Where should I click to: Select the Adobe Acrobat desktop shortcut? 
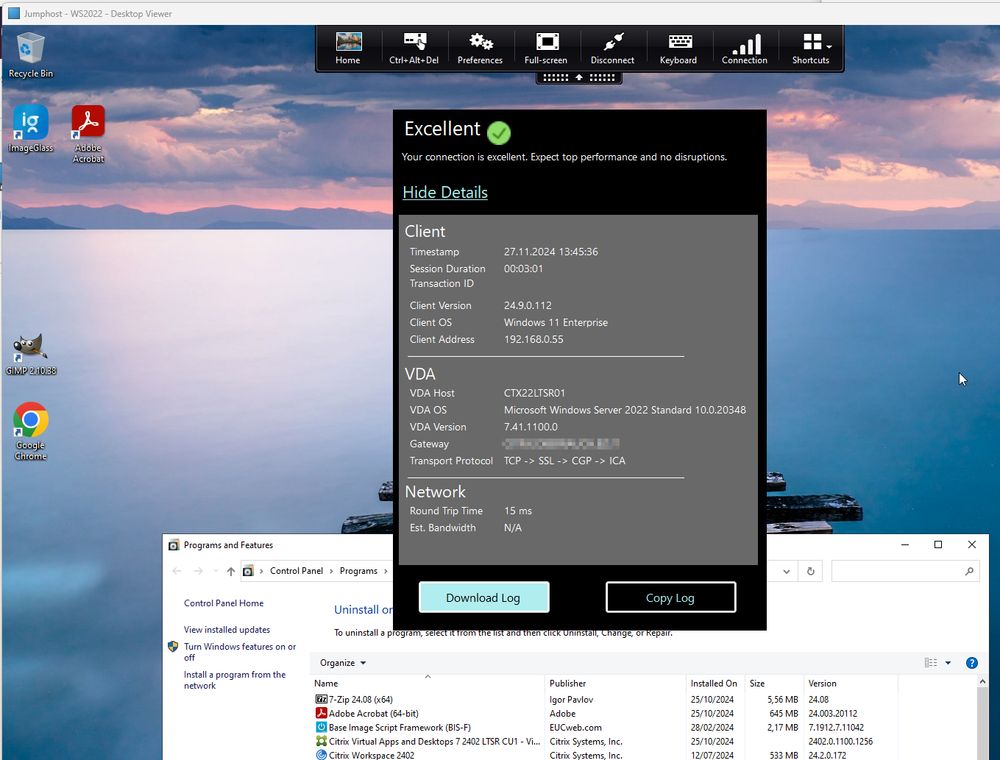(x=88, y=134)
